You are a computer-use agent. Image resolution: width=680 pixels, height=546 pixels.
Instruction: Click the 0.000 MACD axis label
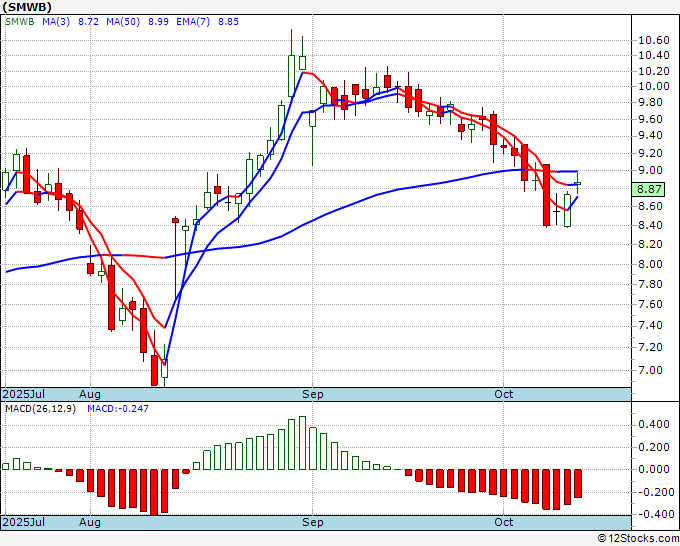pos(654,469)
